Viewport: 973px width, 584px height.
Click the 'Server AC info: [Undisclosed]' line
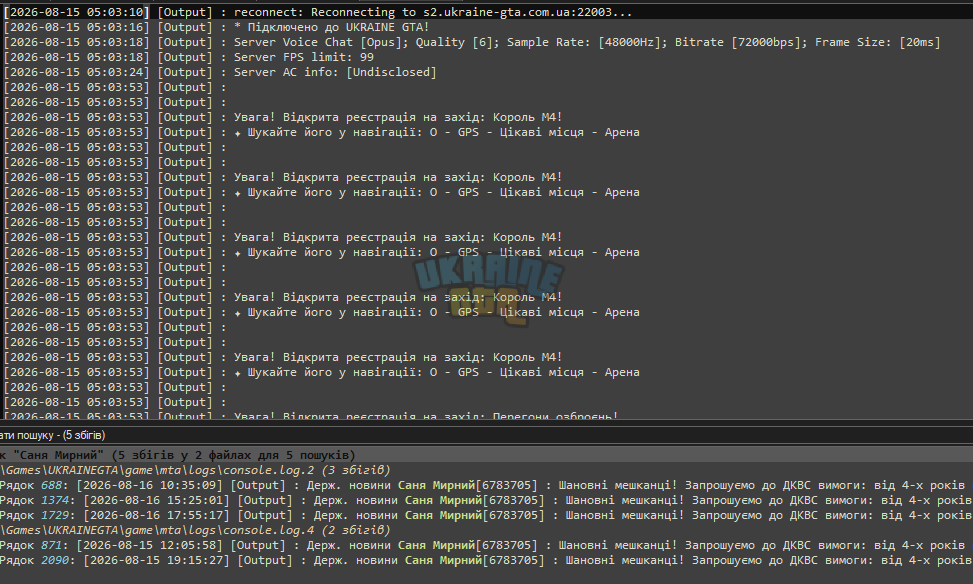[220, 72]
